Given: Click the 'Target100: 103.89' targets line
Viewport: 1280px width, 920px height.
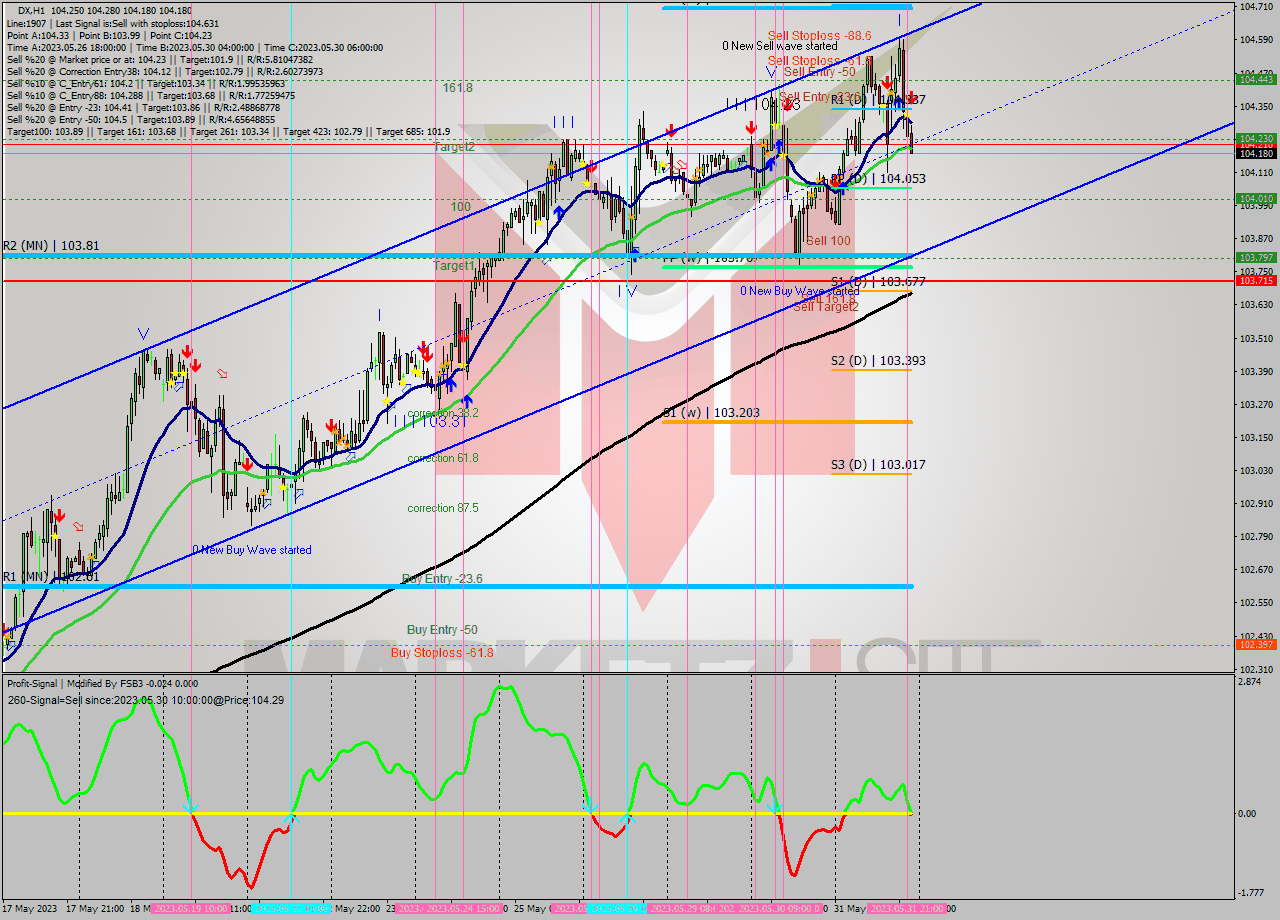Looking at the screenshot, I should (228, 131).
